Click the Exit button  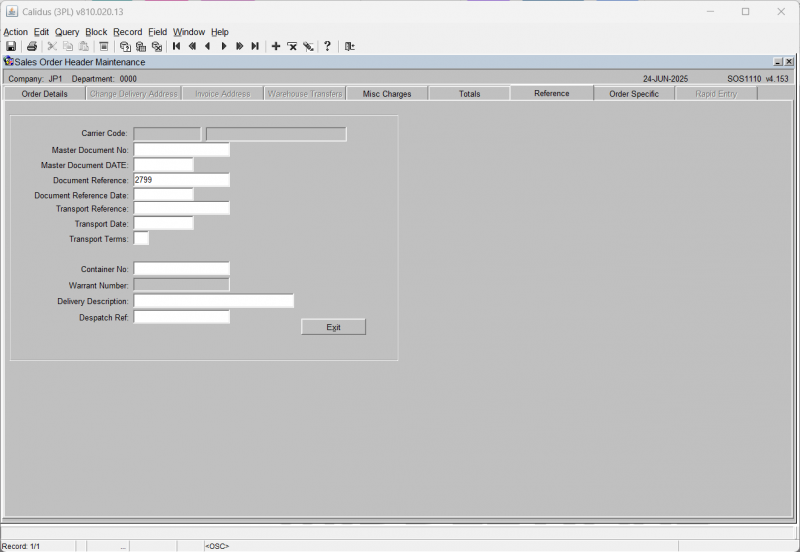[x=333, y=327]
